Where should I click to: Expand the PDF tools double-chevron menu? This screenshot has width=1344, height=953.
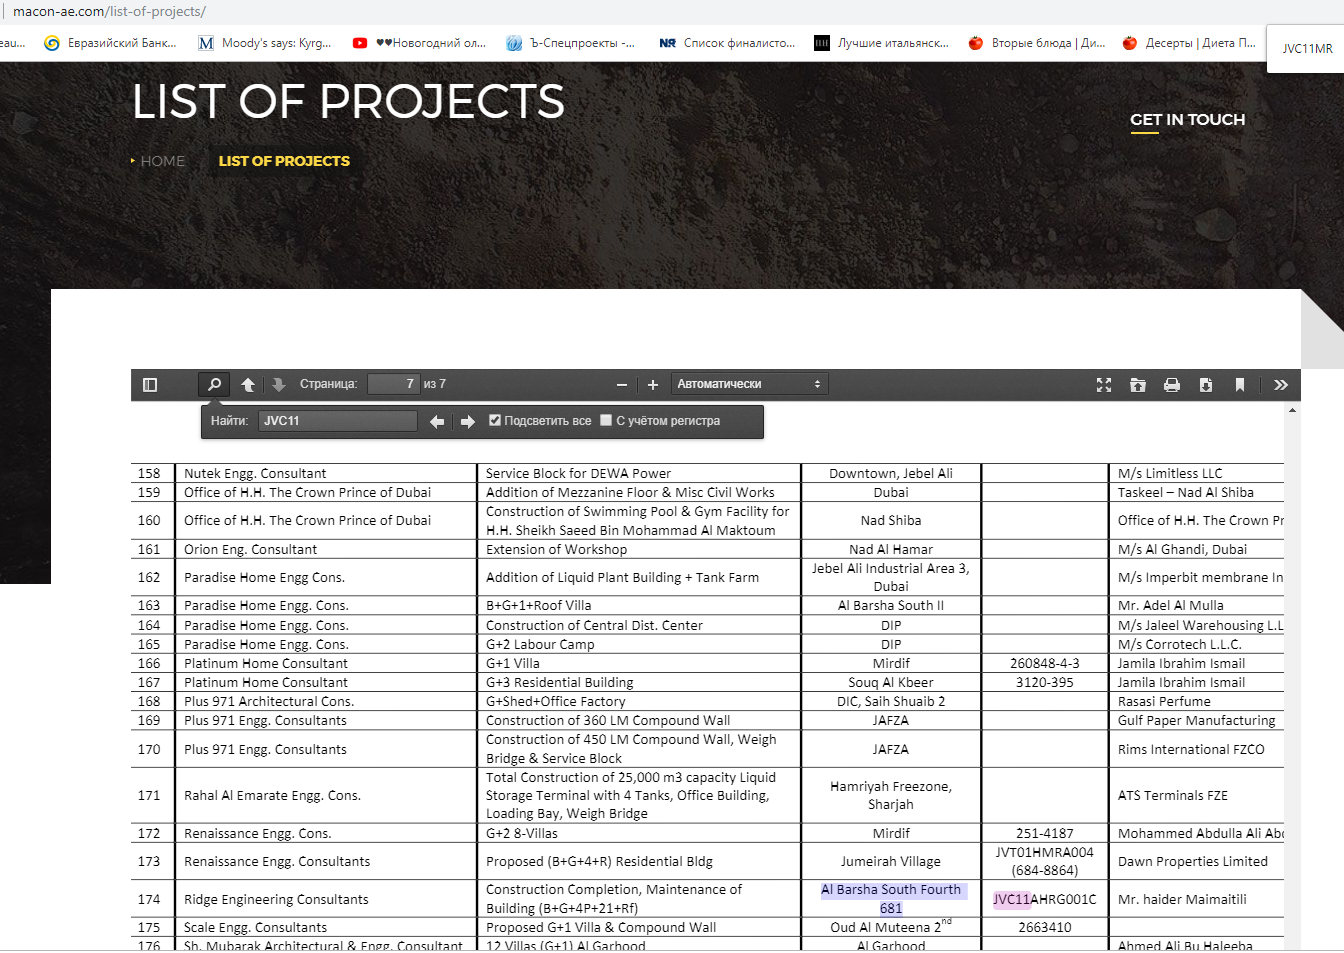[1281, 385]
